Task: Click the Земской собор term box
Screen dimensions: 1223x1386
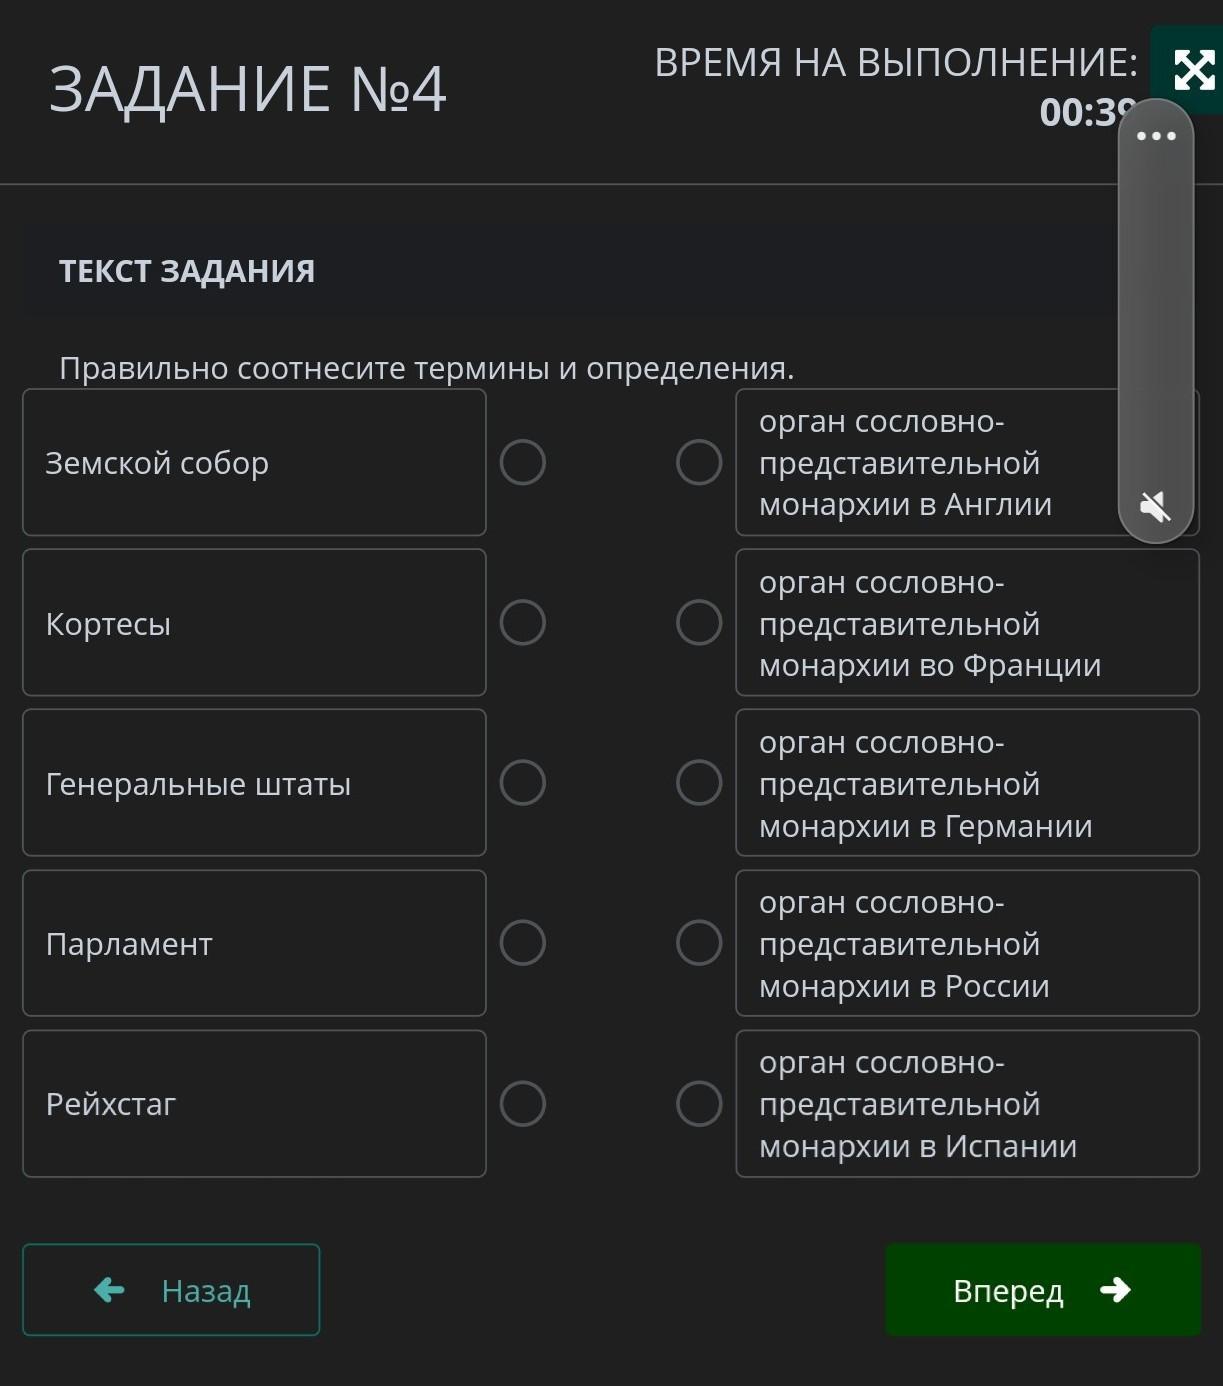Action: click(x=254, y=463)
